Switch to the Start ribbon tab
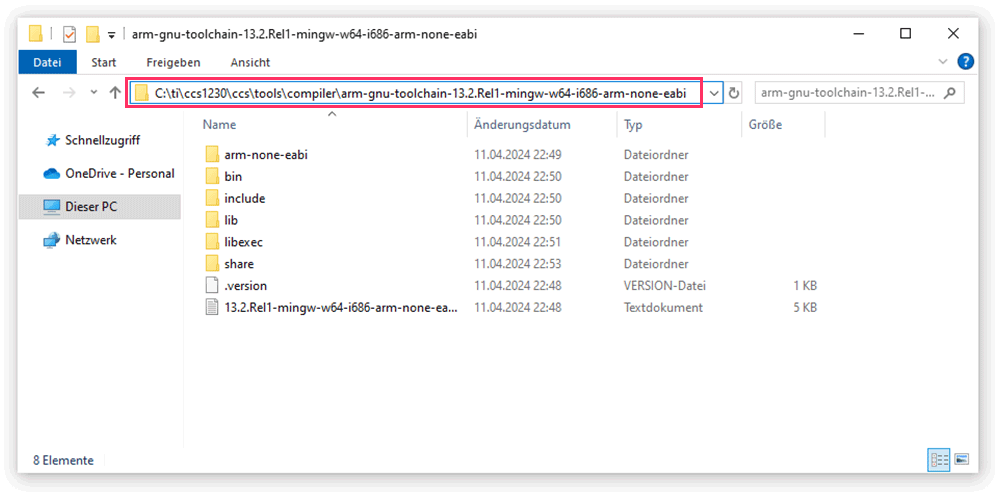Image resolution: width=1000 pixels, height=500 pixels. pyautogui.click(x=103, y=62)
